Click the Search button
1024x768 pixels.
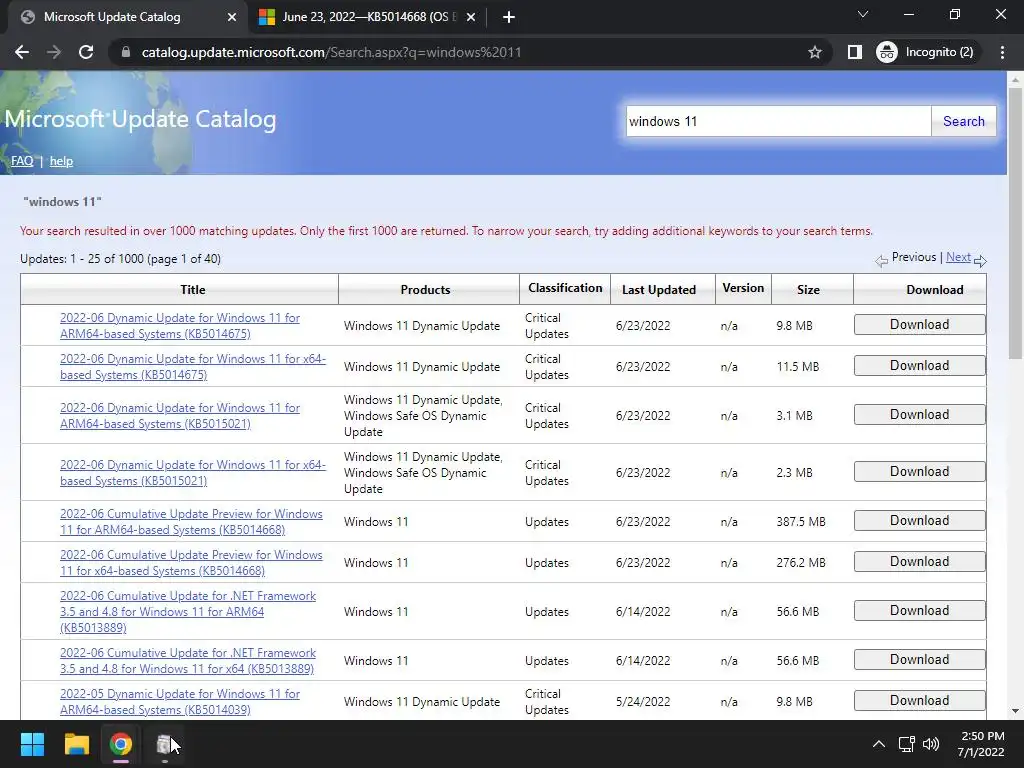tap(963, 121)
